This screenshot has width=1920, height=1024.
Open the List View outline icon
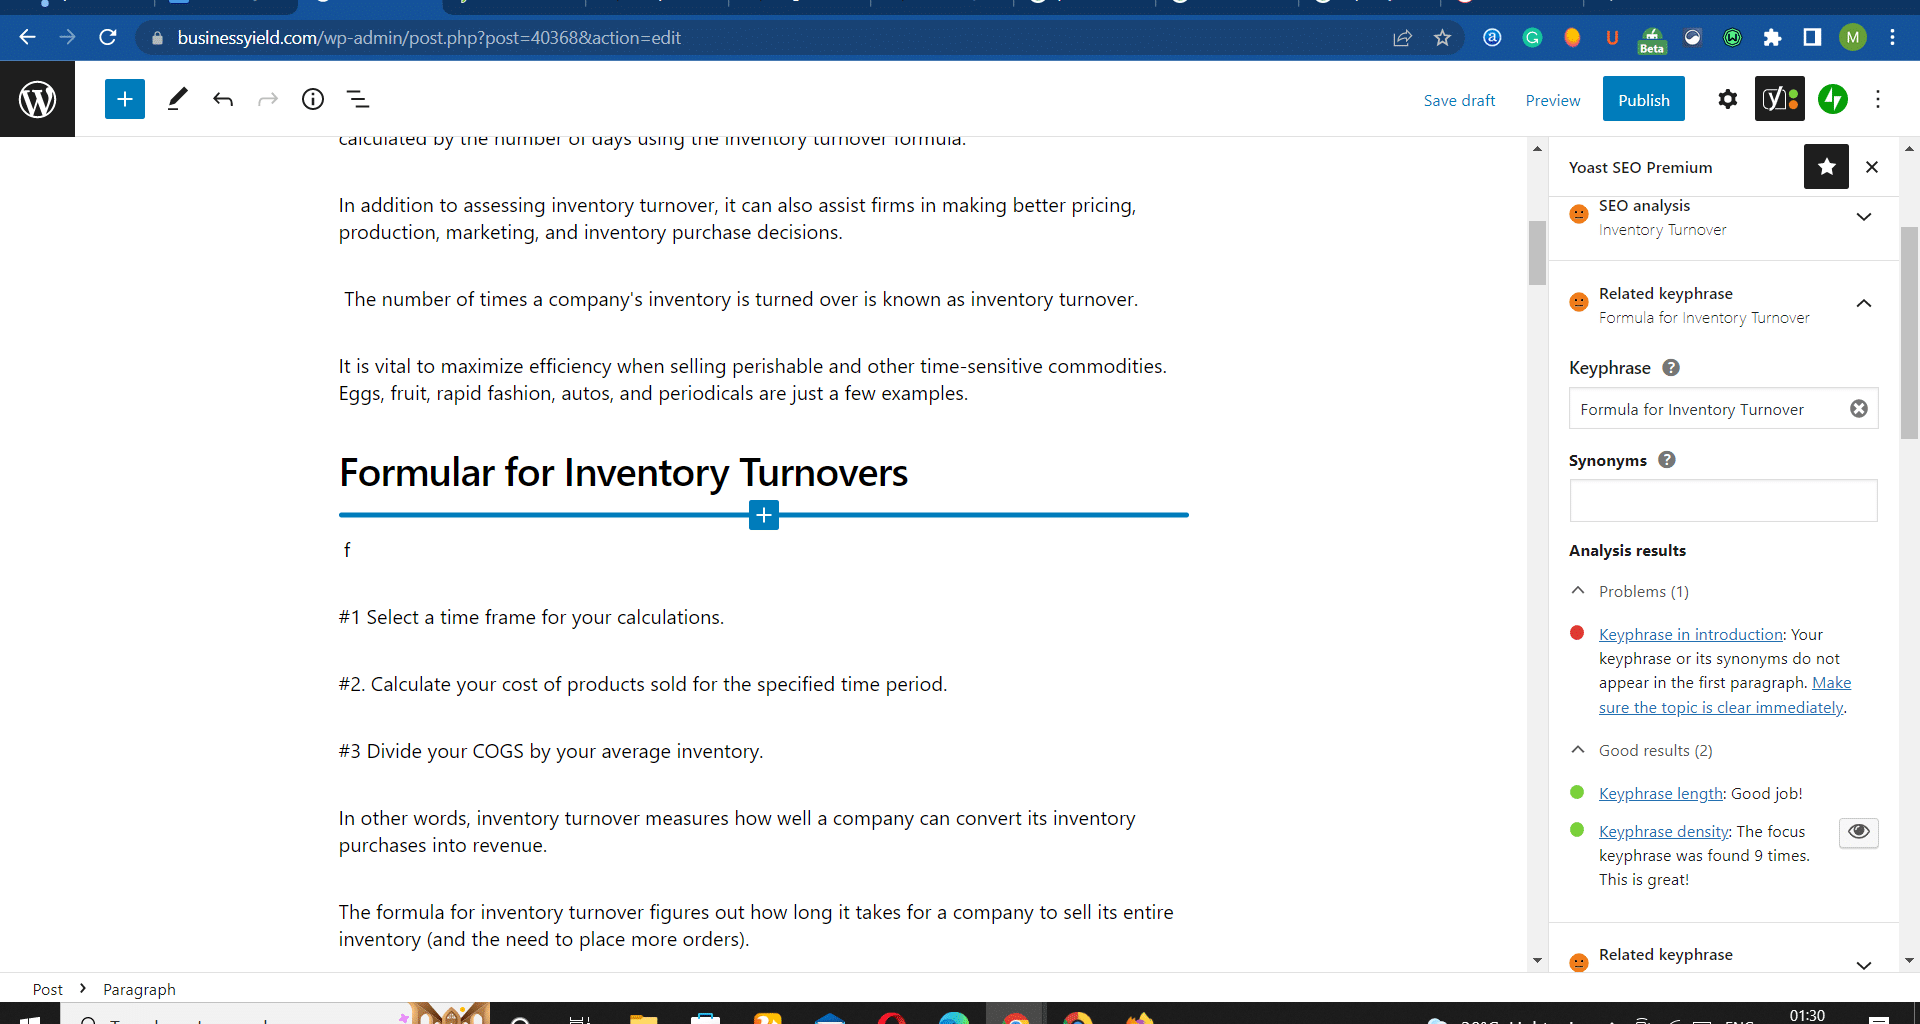(x=358, y=99)
